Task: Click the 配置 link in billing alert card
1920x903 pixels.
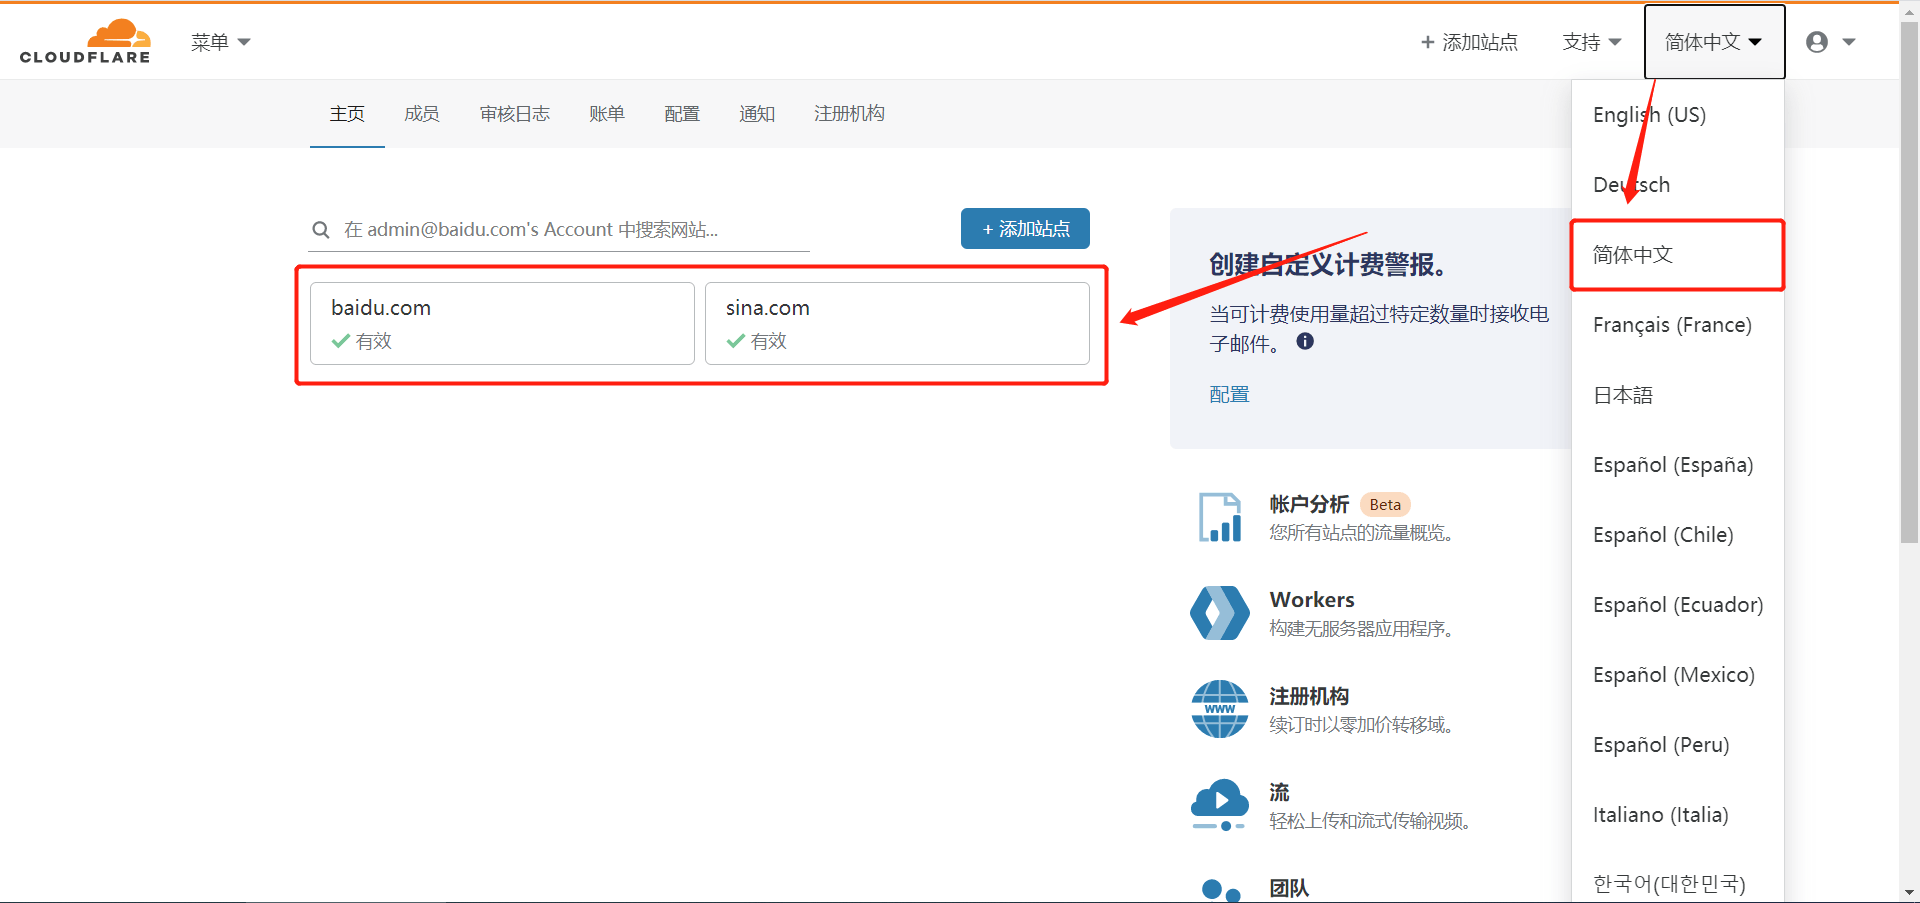Action: pos(1229,394)
